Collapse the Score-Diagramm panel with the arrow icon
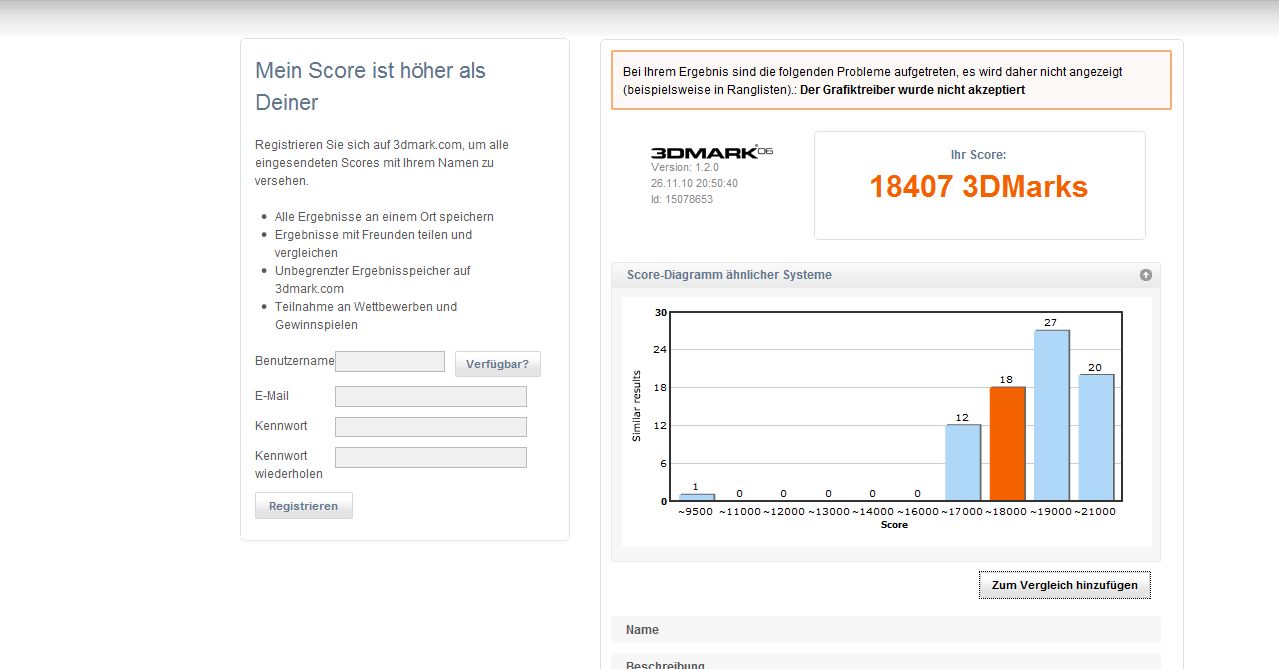Image resolution: width=1279 pixels, height=669 pixels. [x=1145, y=275]
